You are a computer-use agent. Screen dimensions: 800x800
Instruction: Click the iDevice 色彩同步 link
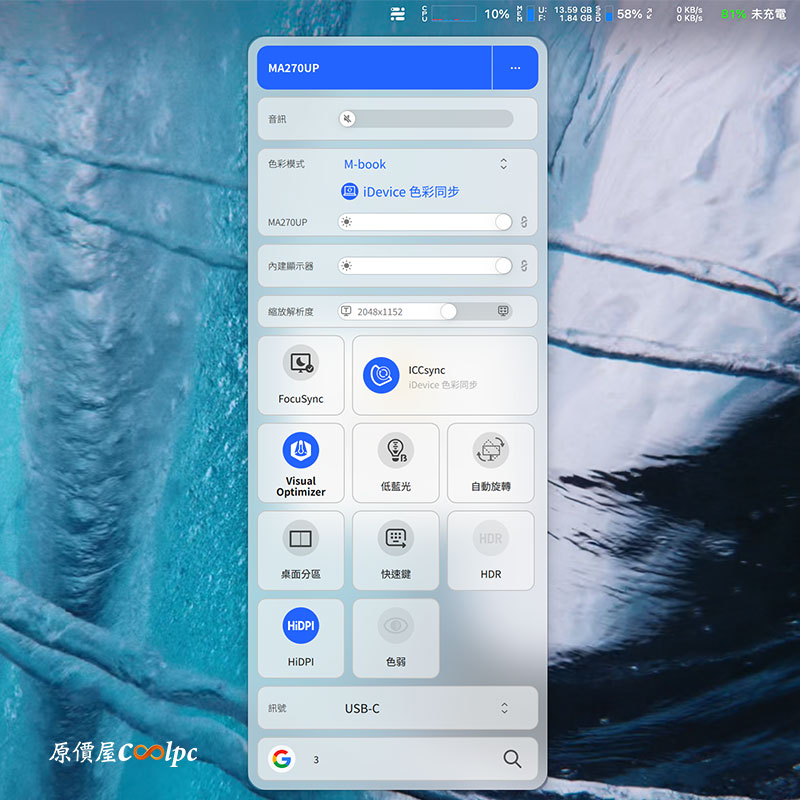[x=401, y=192]
